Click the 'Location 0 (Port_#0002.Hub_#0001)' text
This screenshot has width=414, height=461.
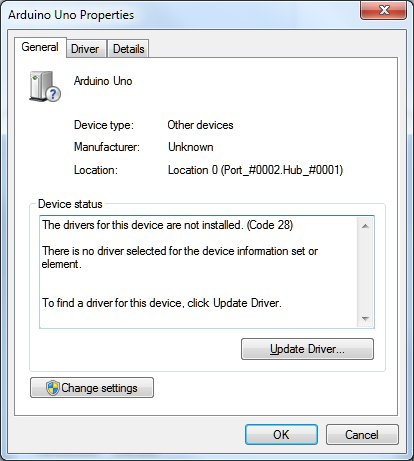point(255,170)
